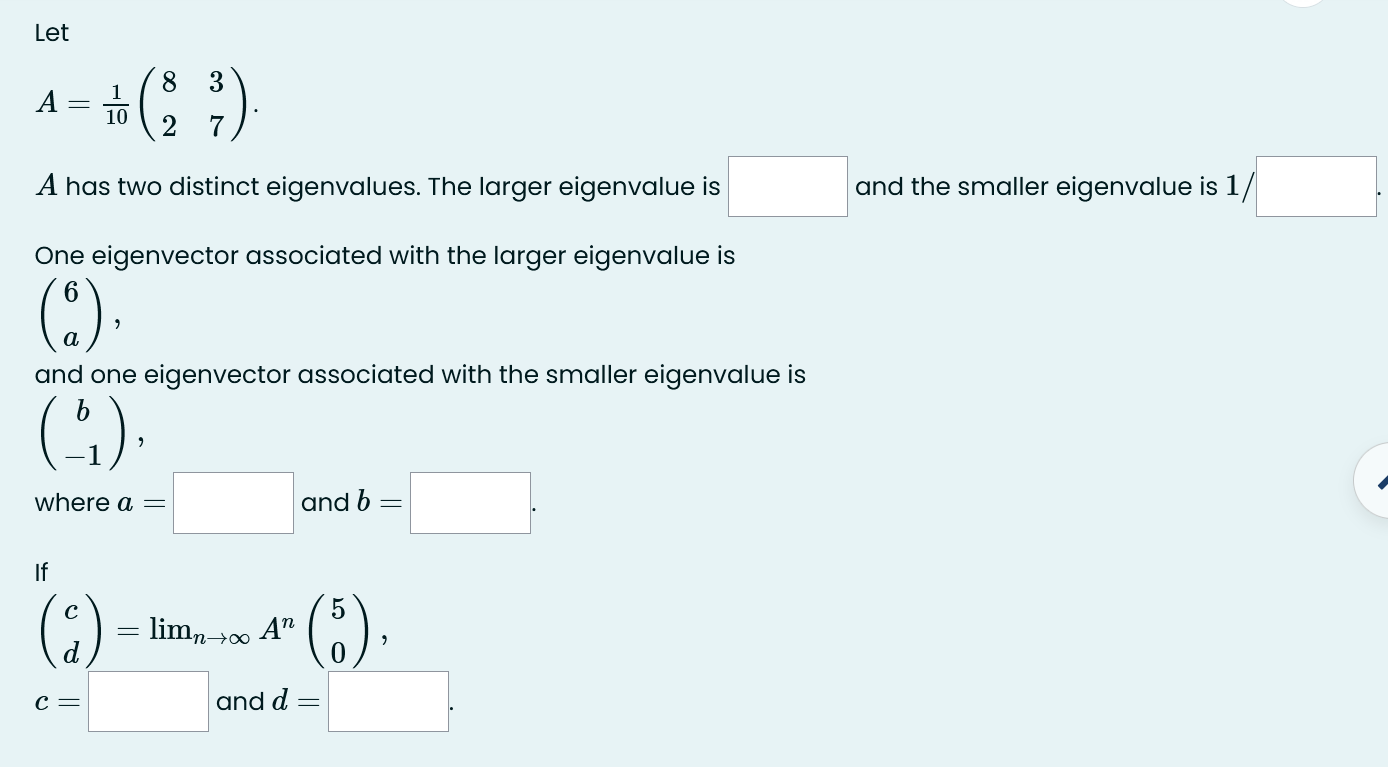Click the input box for b
Image resolution: width=1388 pixels, height=767 pixels.
pos(470,502)
